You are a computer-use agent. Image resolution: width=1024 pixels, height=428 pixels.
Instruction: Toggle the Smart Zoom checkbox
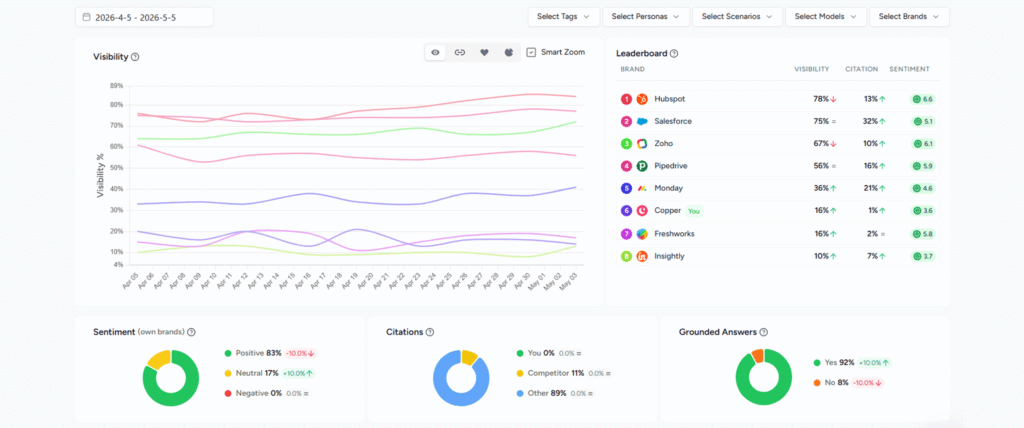coord(531,52)
